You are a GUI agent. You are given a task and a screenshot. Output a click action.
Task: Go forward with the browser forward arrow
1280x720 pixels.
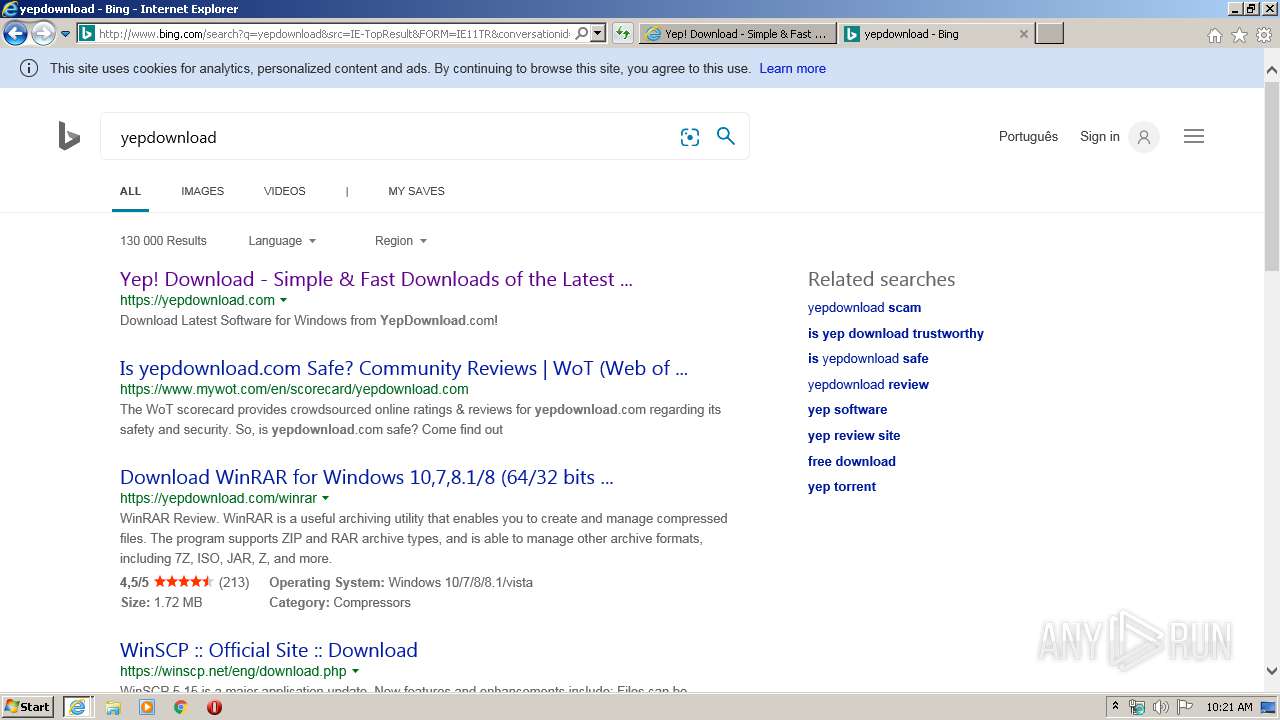(42, 34)
